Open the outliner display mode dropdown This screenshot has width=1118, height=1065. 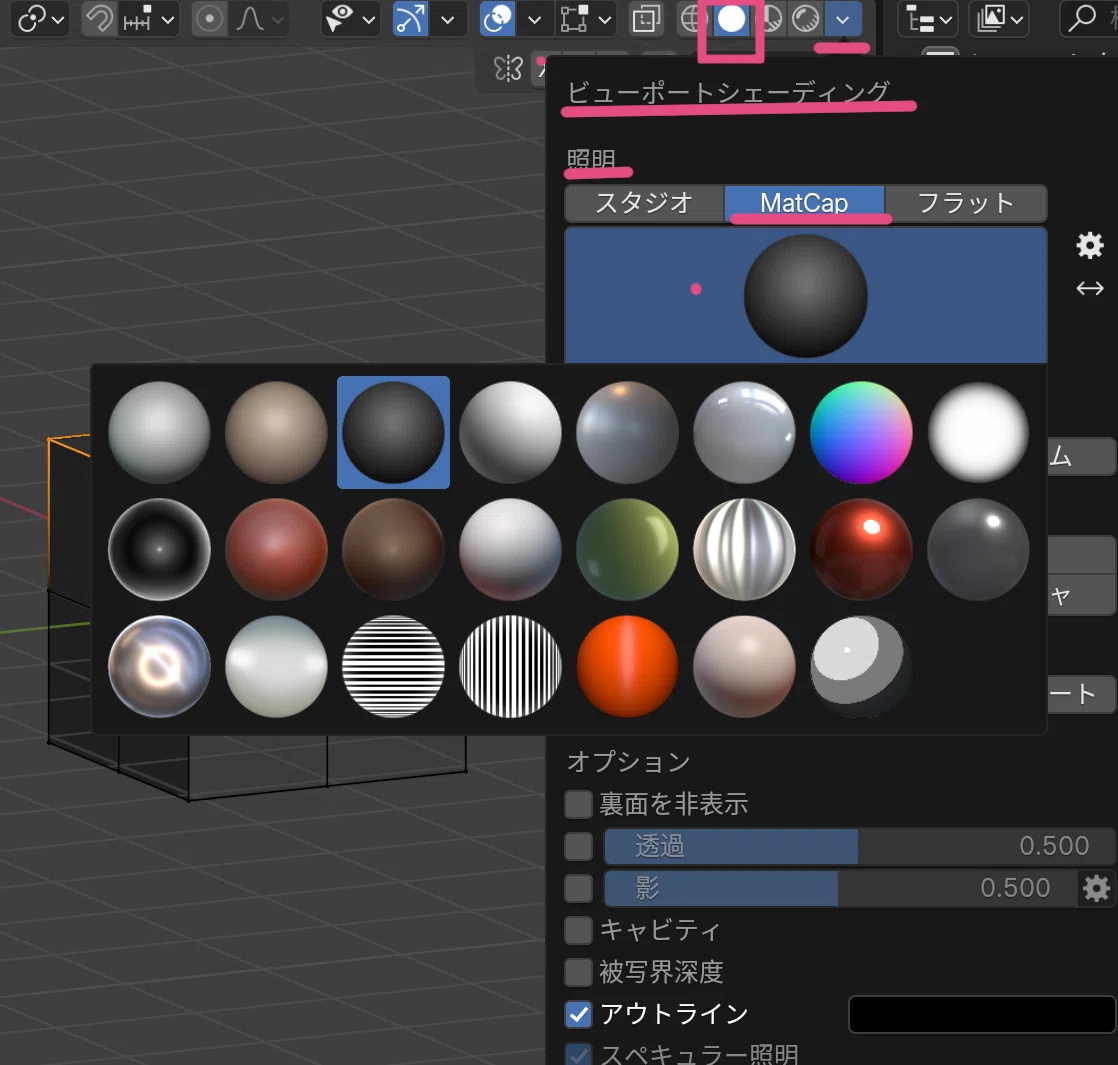point(1000,19)
